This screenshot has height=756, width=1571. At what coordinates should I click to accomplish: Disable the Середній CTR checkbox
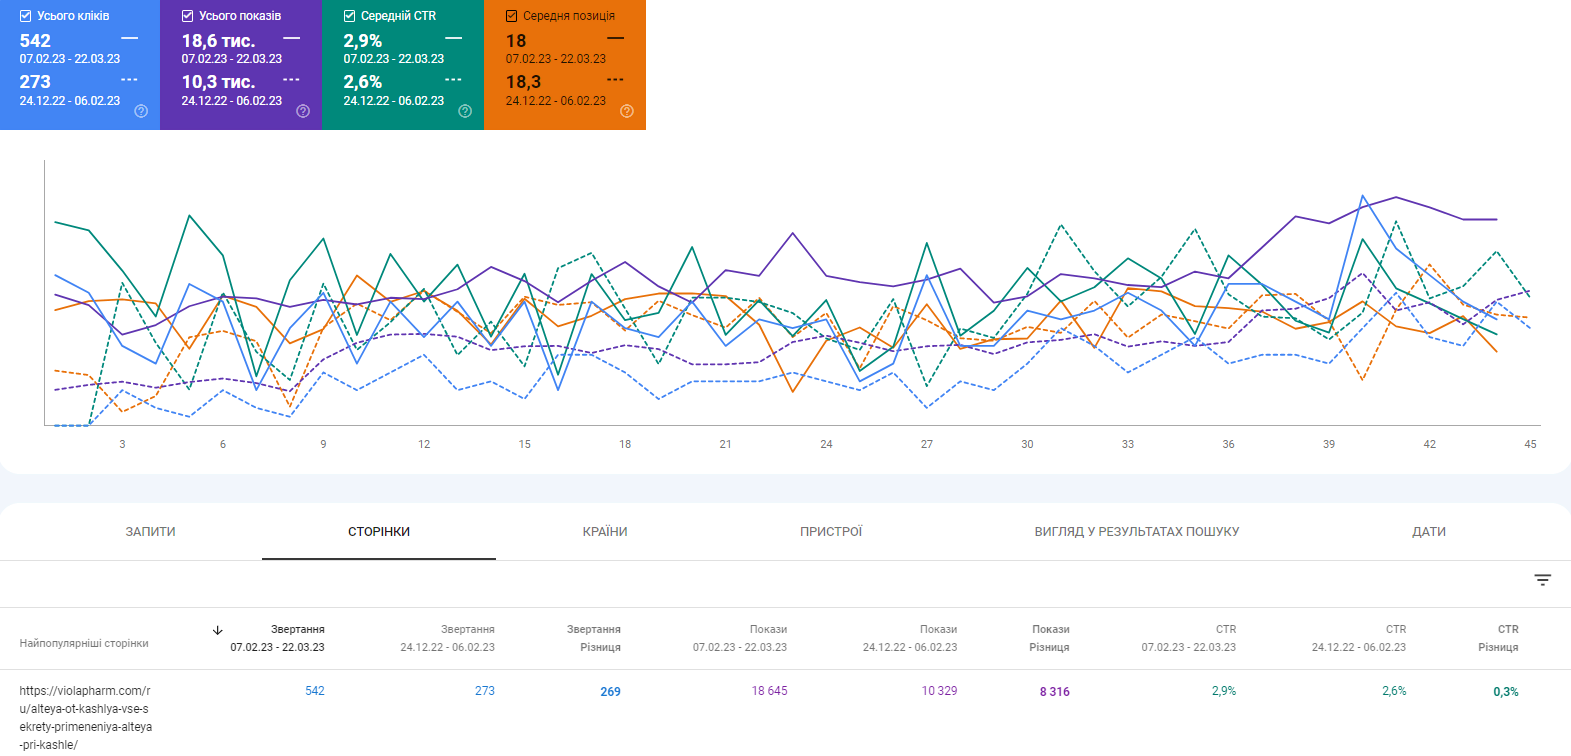point(350,16)
